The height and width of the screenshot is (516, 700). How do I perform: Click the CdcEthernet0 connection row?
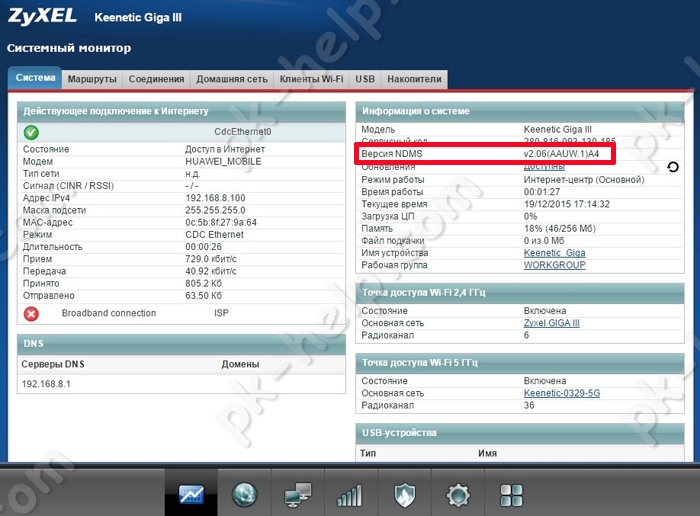[181, 132]
